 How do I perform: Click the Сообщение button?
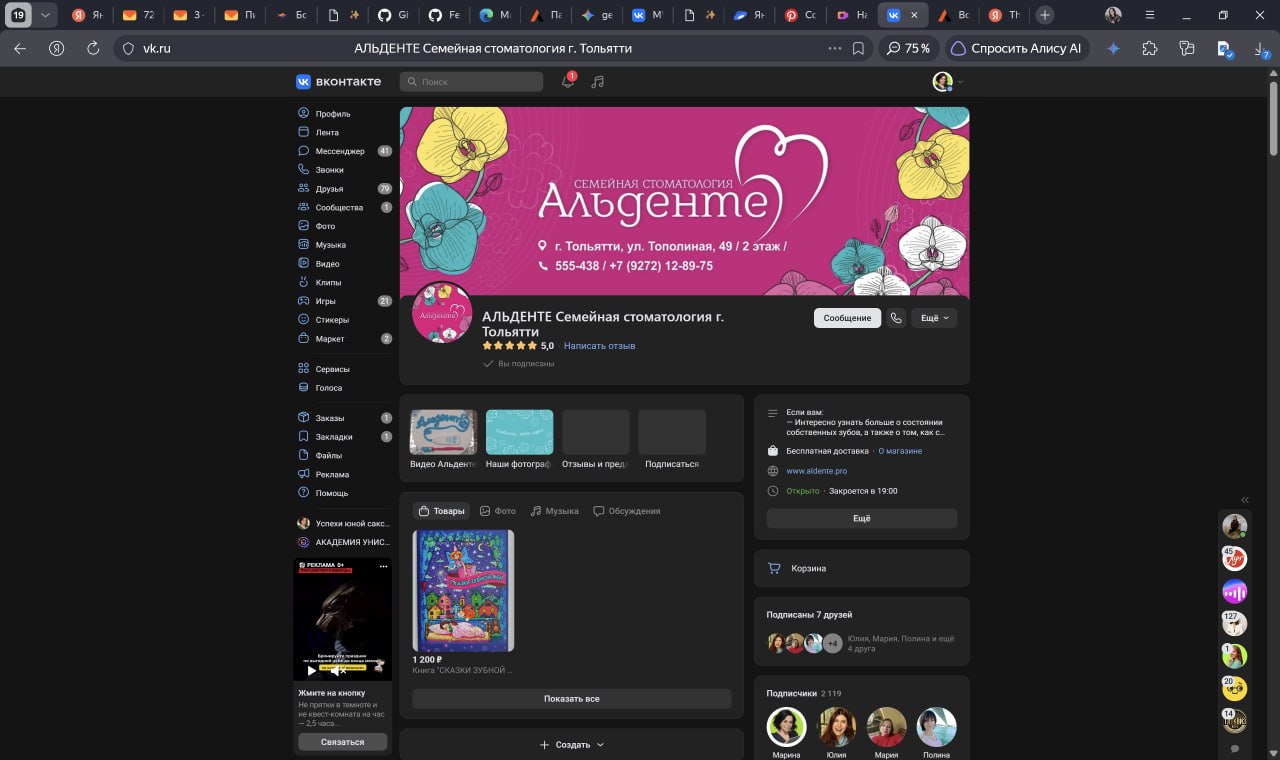tap(847, 318)
